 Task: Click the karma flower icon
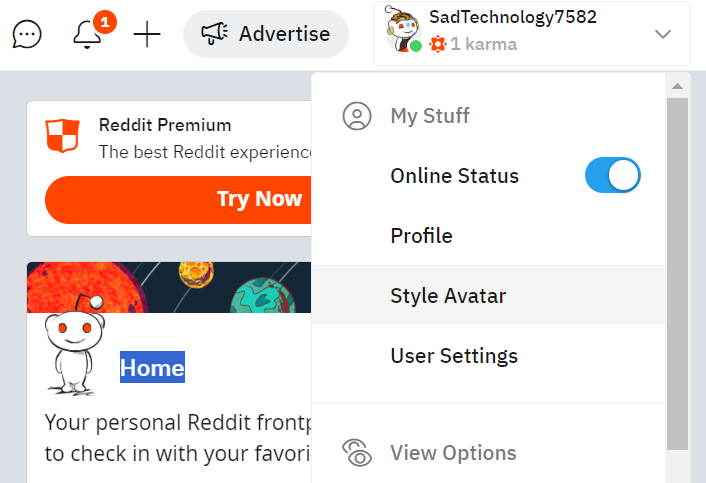click(438, 44)
